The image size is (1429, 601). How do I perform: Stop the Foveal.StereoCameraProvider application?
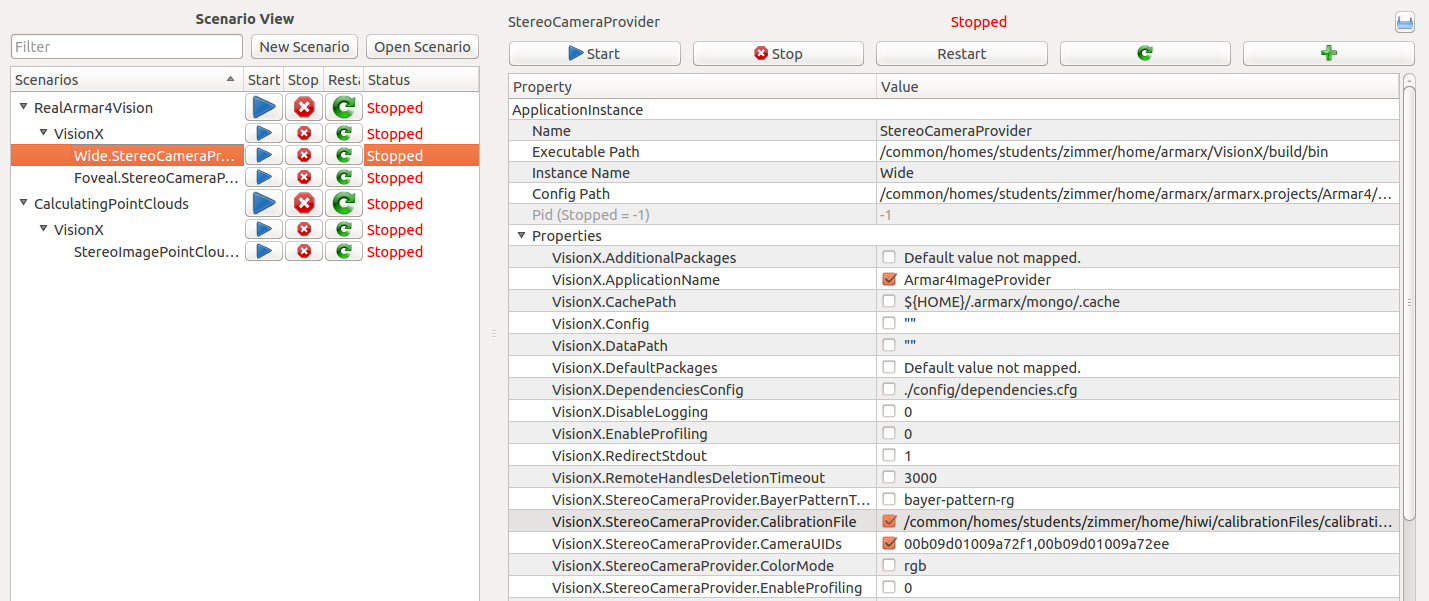point(304,177)
